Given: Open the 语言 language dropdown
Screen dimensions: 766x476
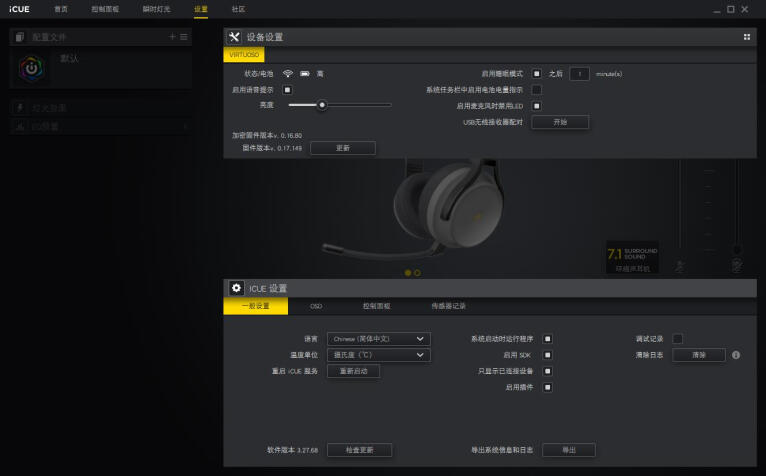Looking at the screenshot, I should pos(379,339).
